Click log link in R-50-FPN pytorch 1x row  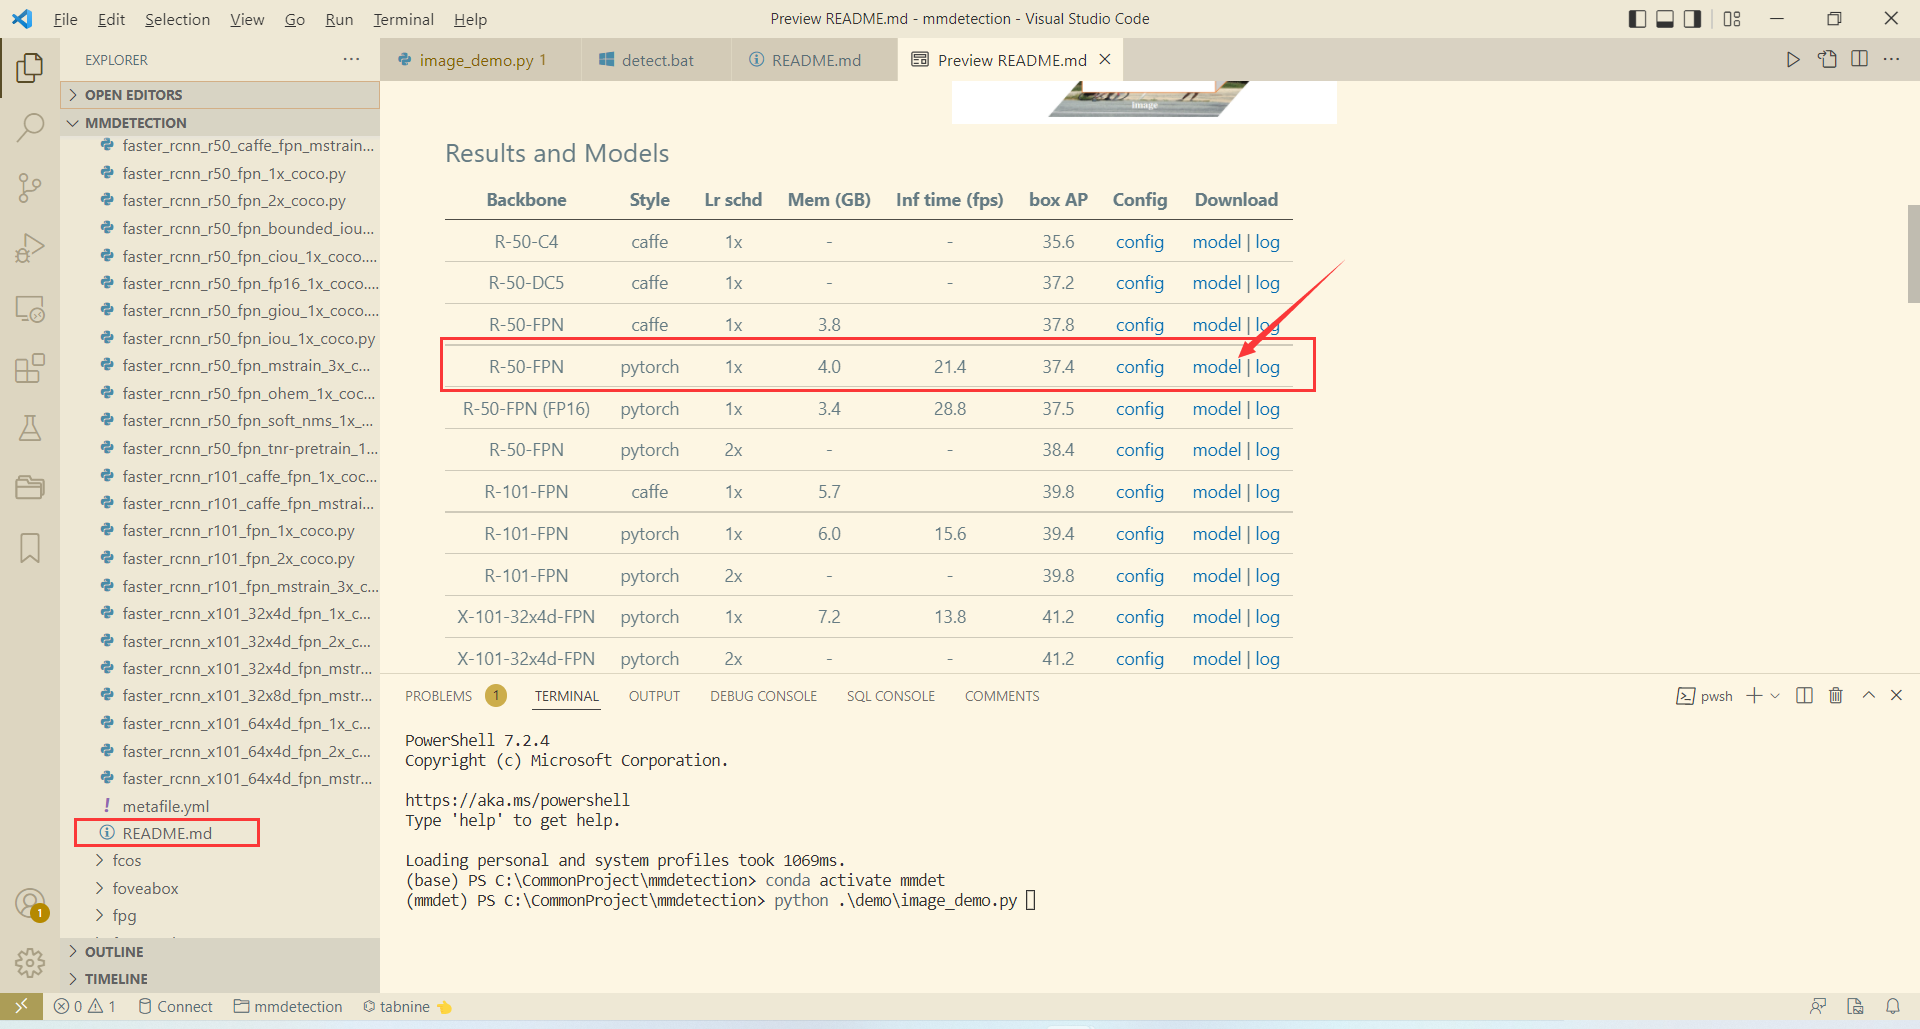(1267, 367)
